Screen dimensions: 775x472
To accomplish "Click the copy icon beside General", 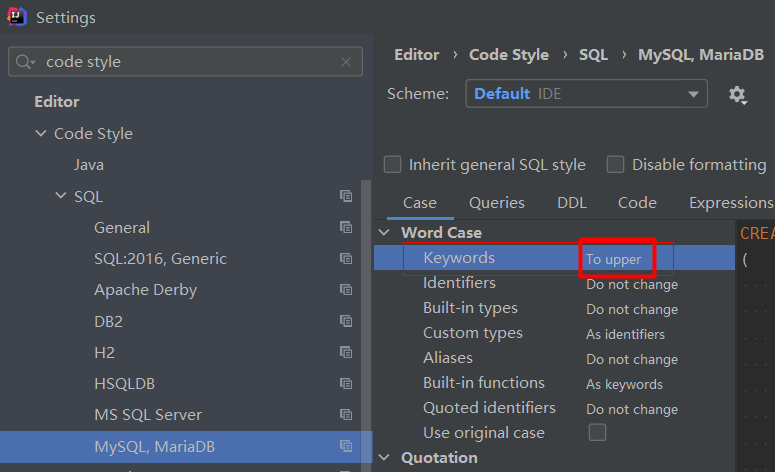I will point(346,227).
